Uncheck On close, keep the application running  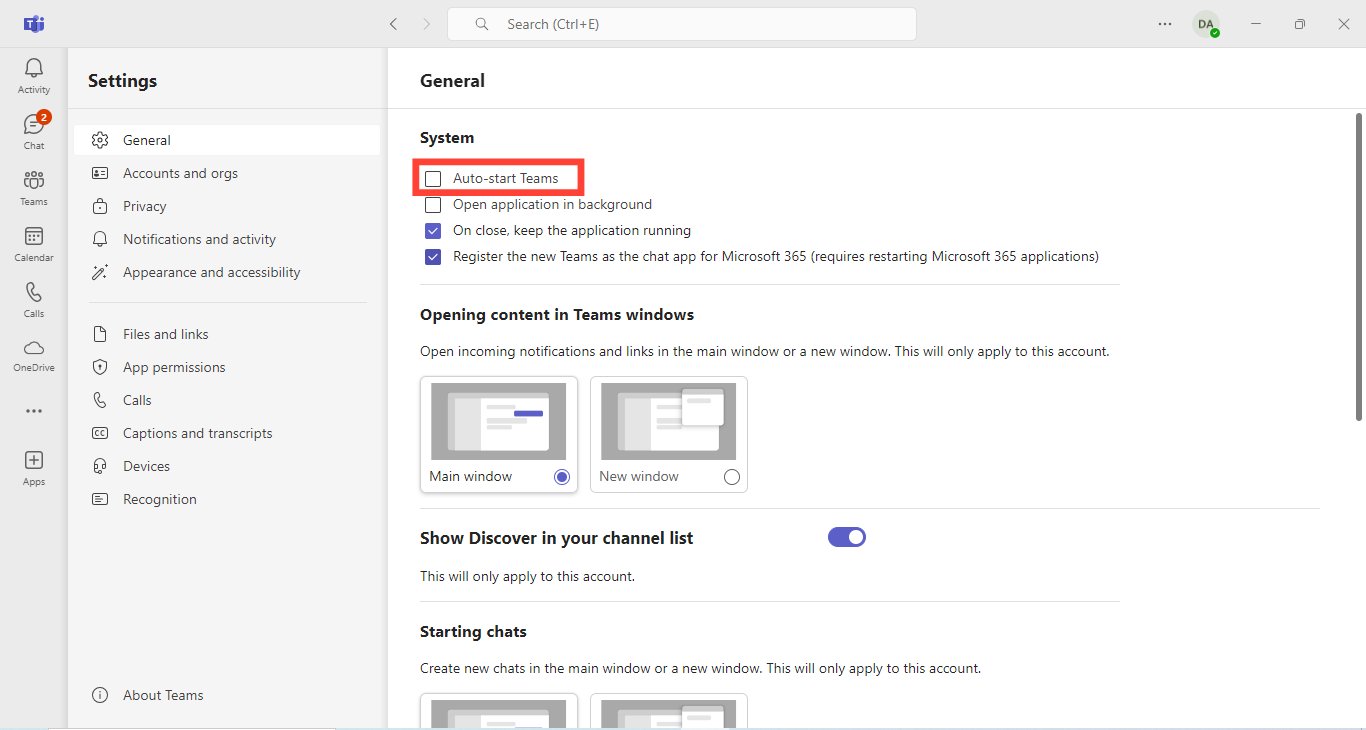(433, 230)
